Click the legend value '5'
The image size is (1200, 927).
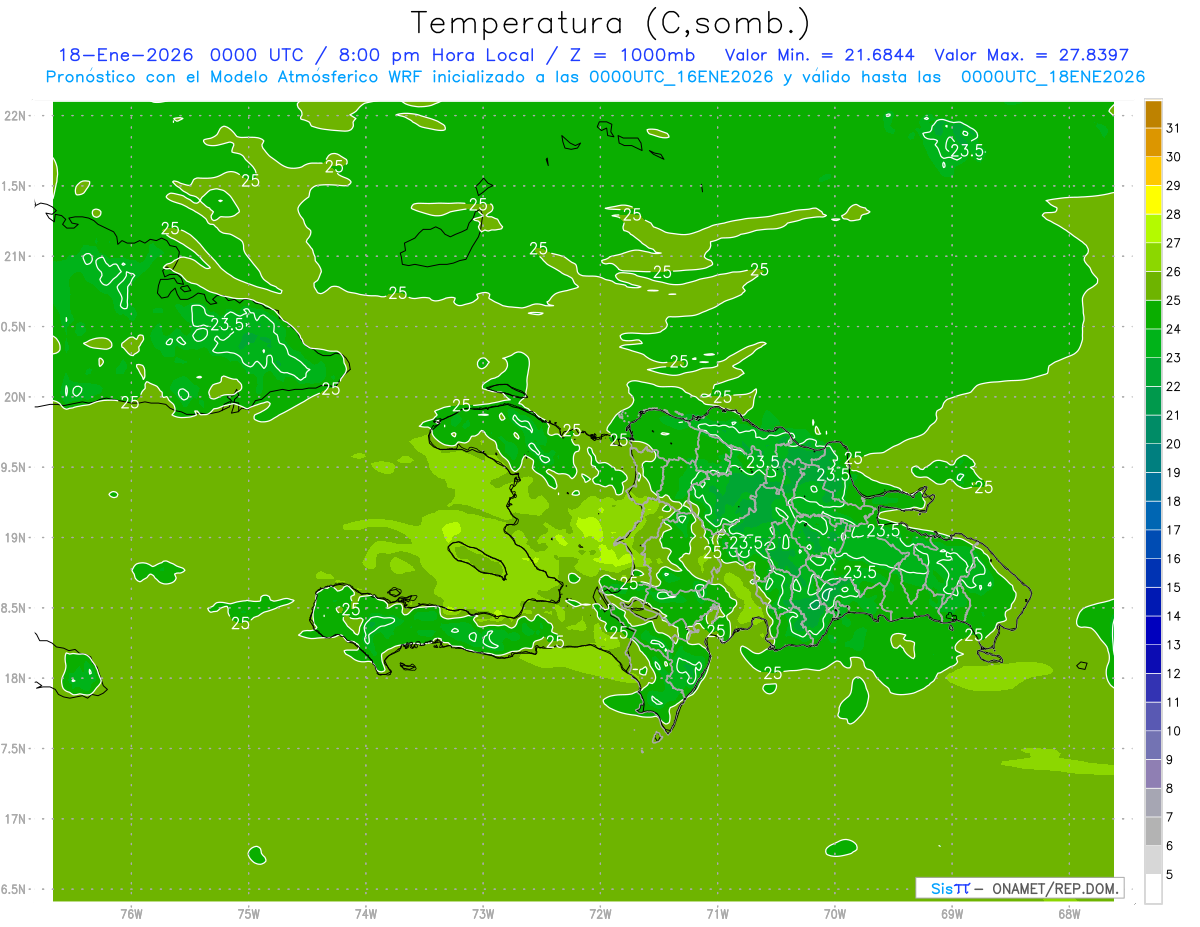point(1170,875)
